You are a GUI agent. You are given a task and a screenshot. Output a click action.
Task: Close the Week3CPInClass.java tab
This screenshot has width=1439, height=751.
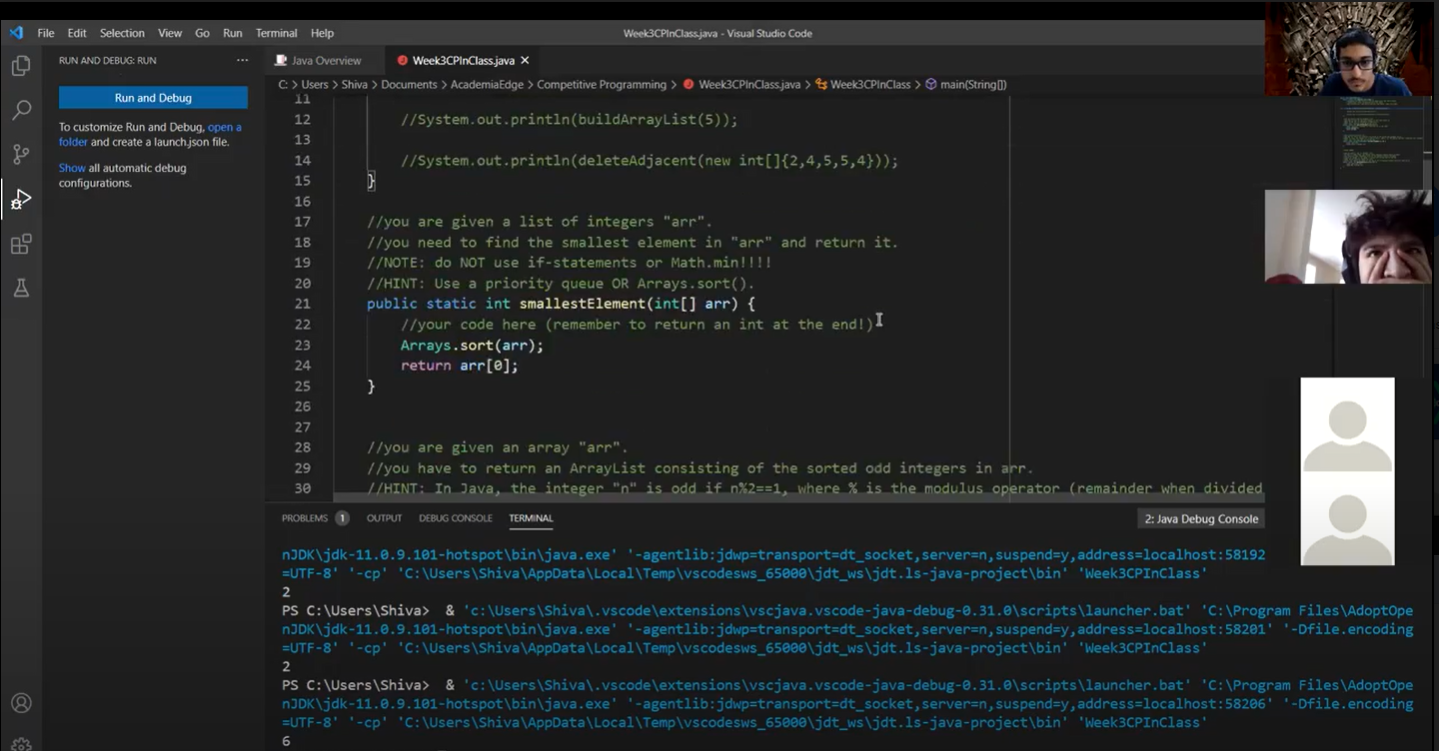pyautogui.click(x=525, y=61)
